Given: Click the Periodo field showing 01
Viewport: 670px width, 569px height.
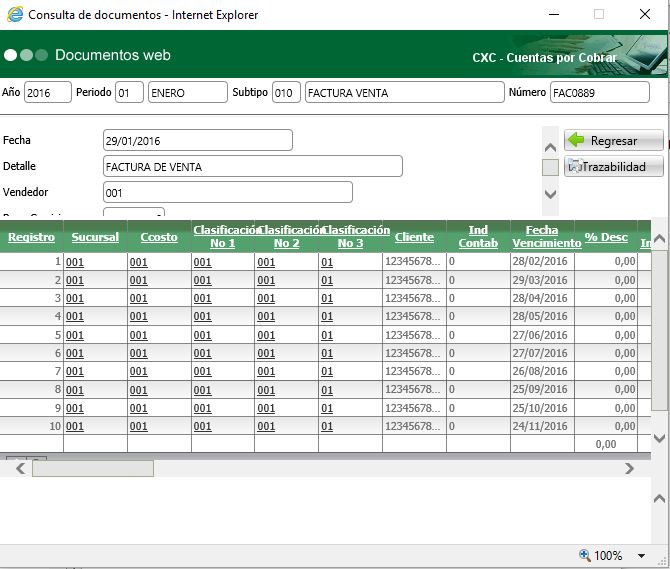Looking at the screenshot, I should (129, 92).
